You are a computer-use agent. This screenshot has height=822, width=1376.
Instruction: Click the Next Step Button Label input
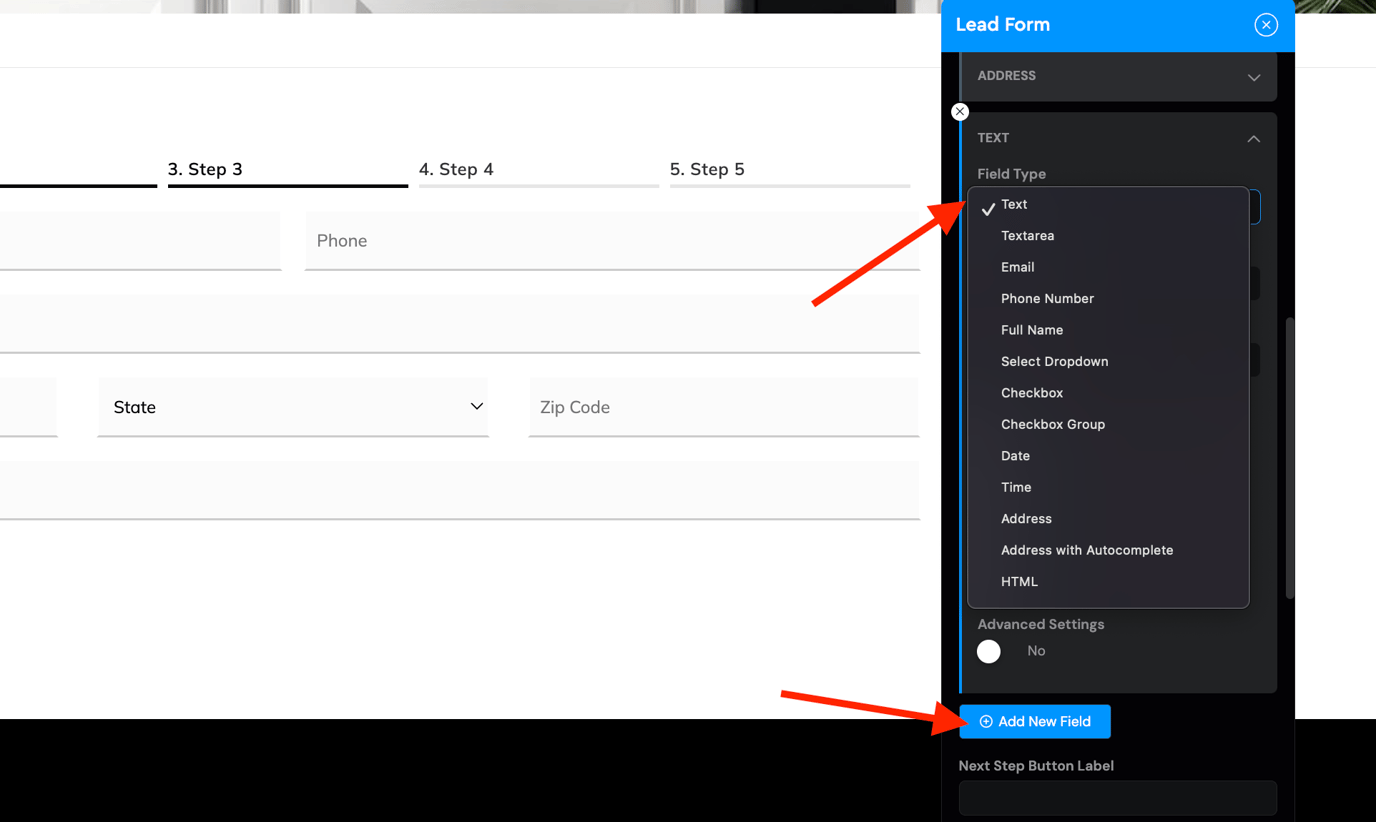(x=1117, y=798)
